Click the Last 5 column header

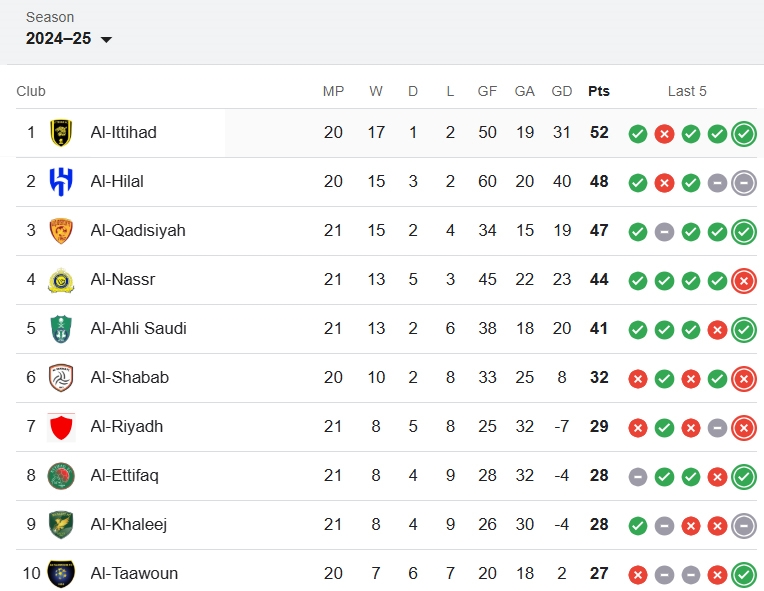click(687, 91)
